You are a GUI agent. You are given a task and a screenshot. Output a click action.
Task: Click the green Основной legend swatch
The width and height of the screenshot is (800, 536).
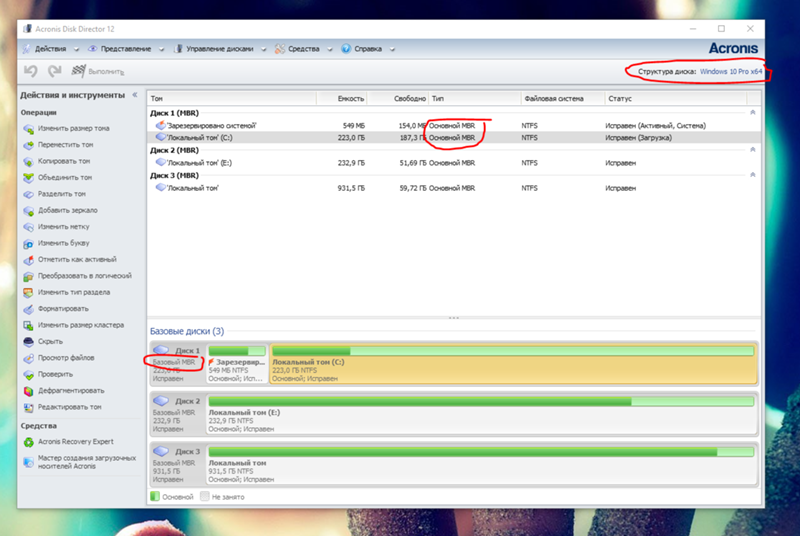[155, 496]
